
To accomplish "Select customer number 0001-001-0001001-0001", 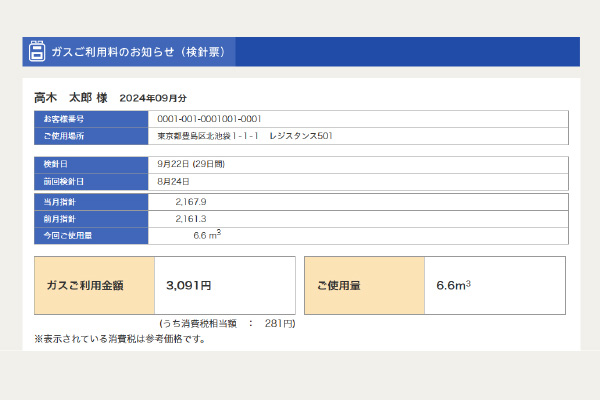I will point(209,119).
